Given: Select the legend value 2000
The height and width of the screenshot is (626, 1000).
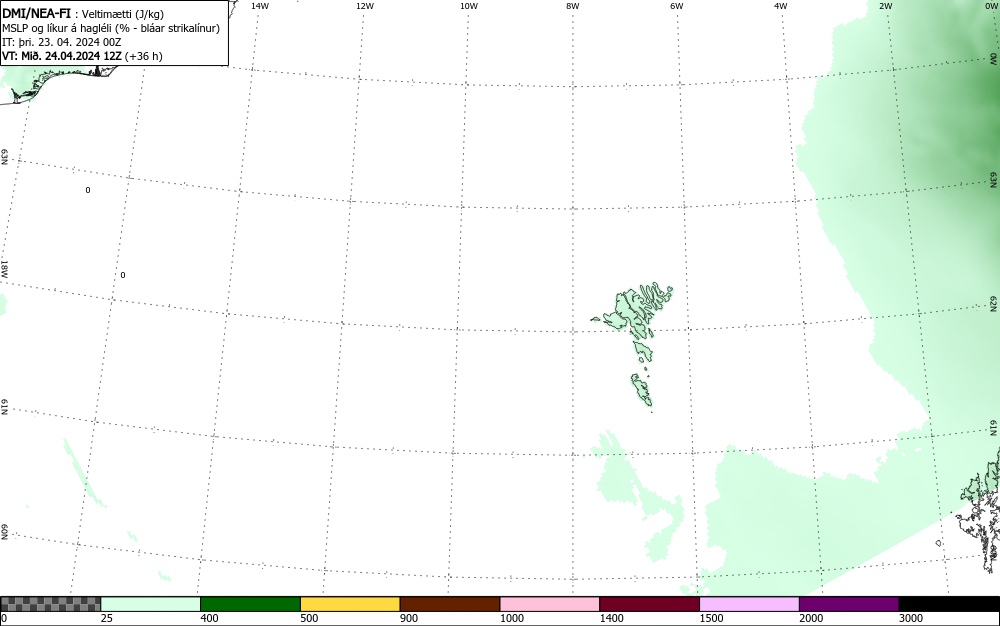Looking at the screenshot, I should pos(811,618).
